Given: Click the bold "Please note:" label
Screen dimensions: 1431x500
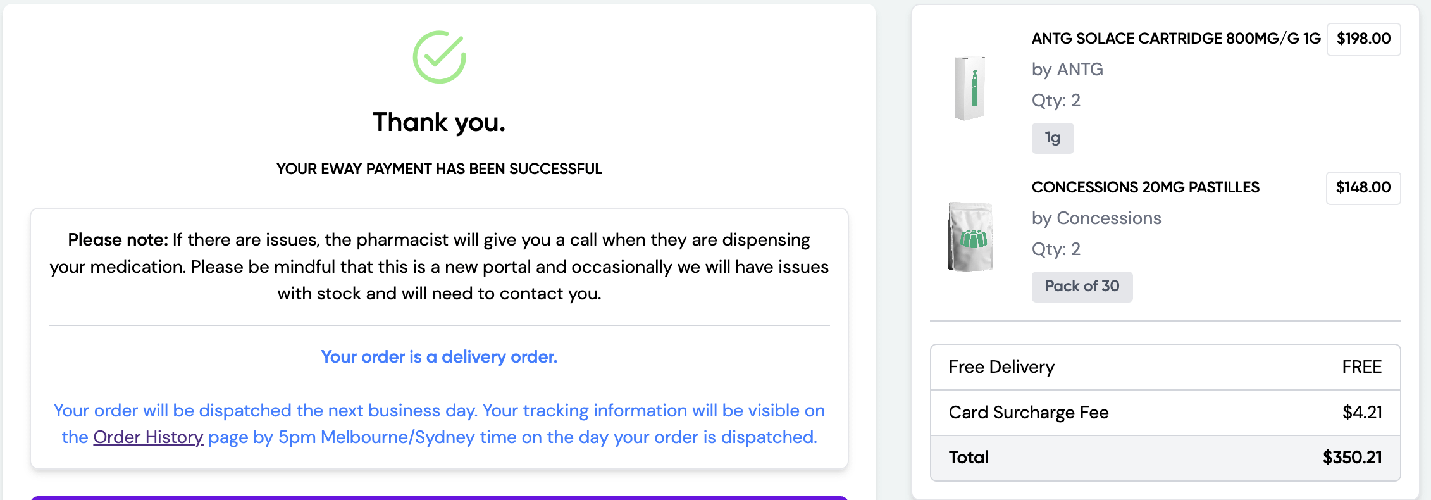Looking at the screenshot, I should [118, 240].
